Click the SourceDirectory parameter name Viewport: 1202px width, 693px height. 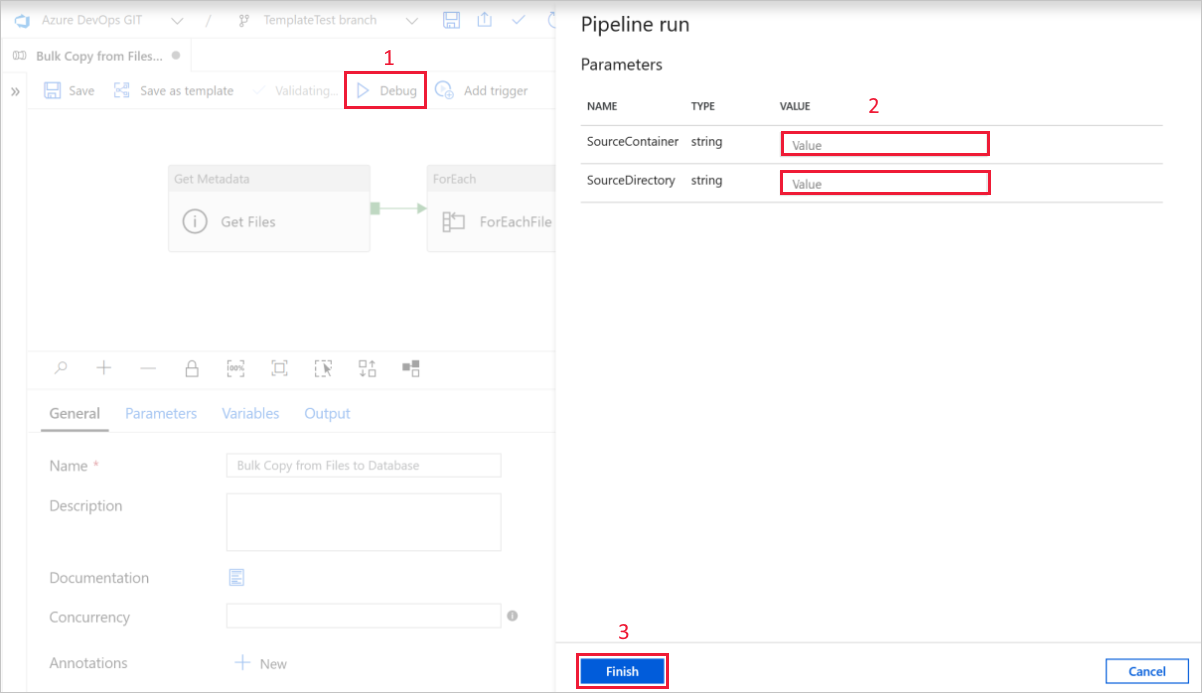[631, 181]
